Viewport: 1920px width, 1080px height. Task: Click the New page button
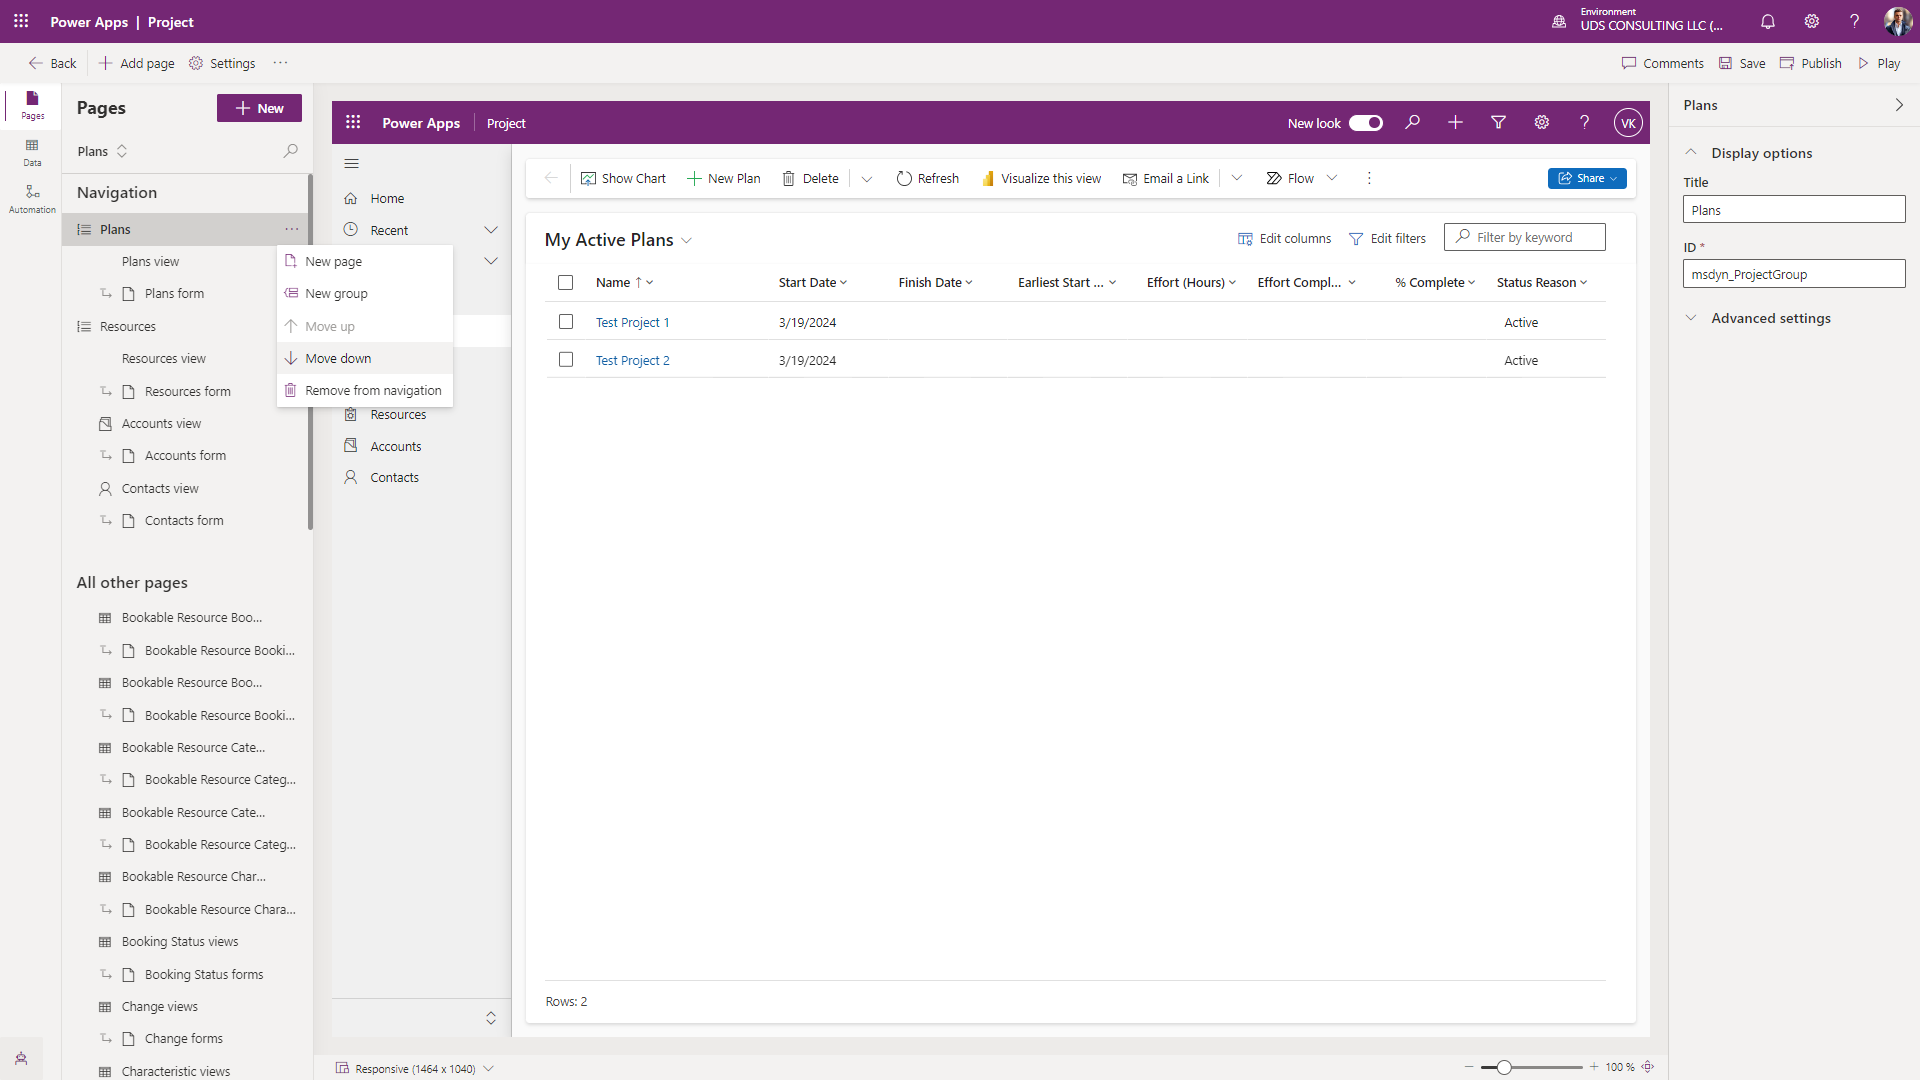pos(259,108)
